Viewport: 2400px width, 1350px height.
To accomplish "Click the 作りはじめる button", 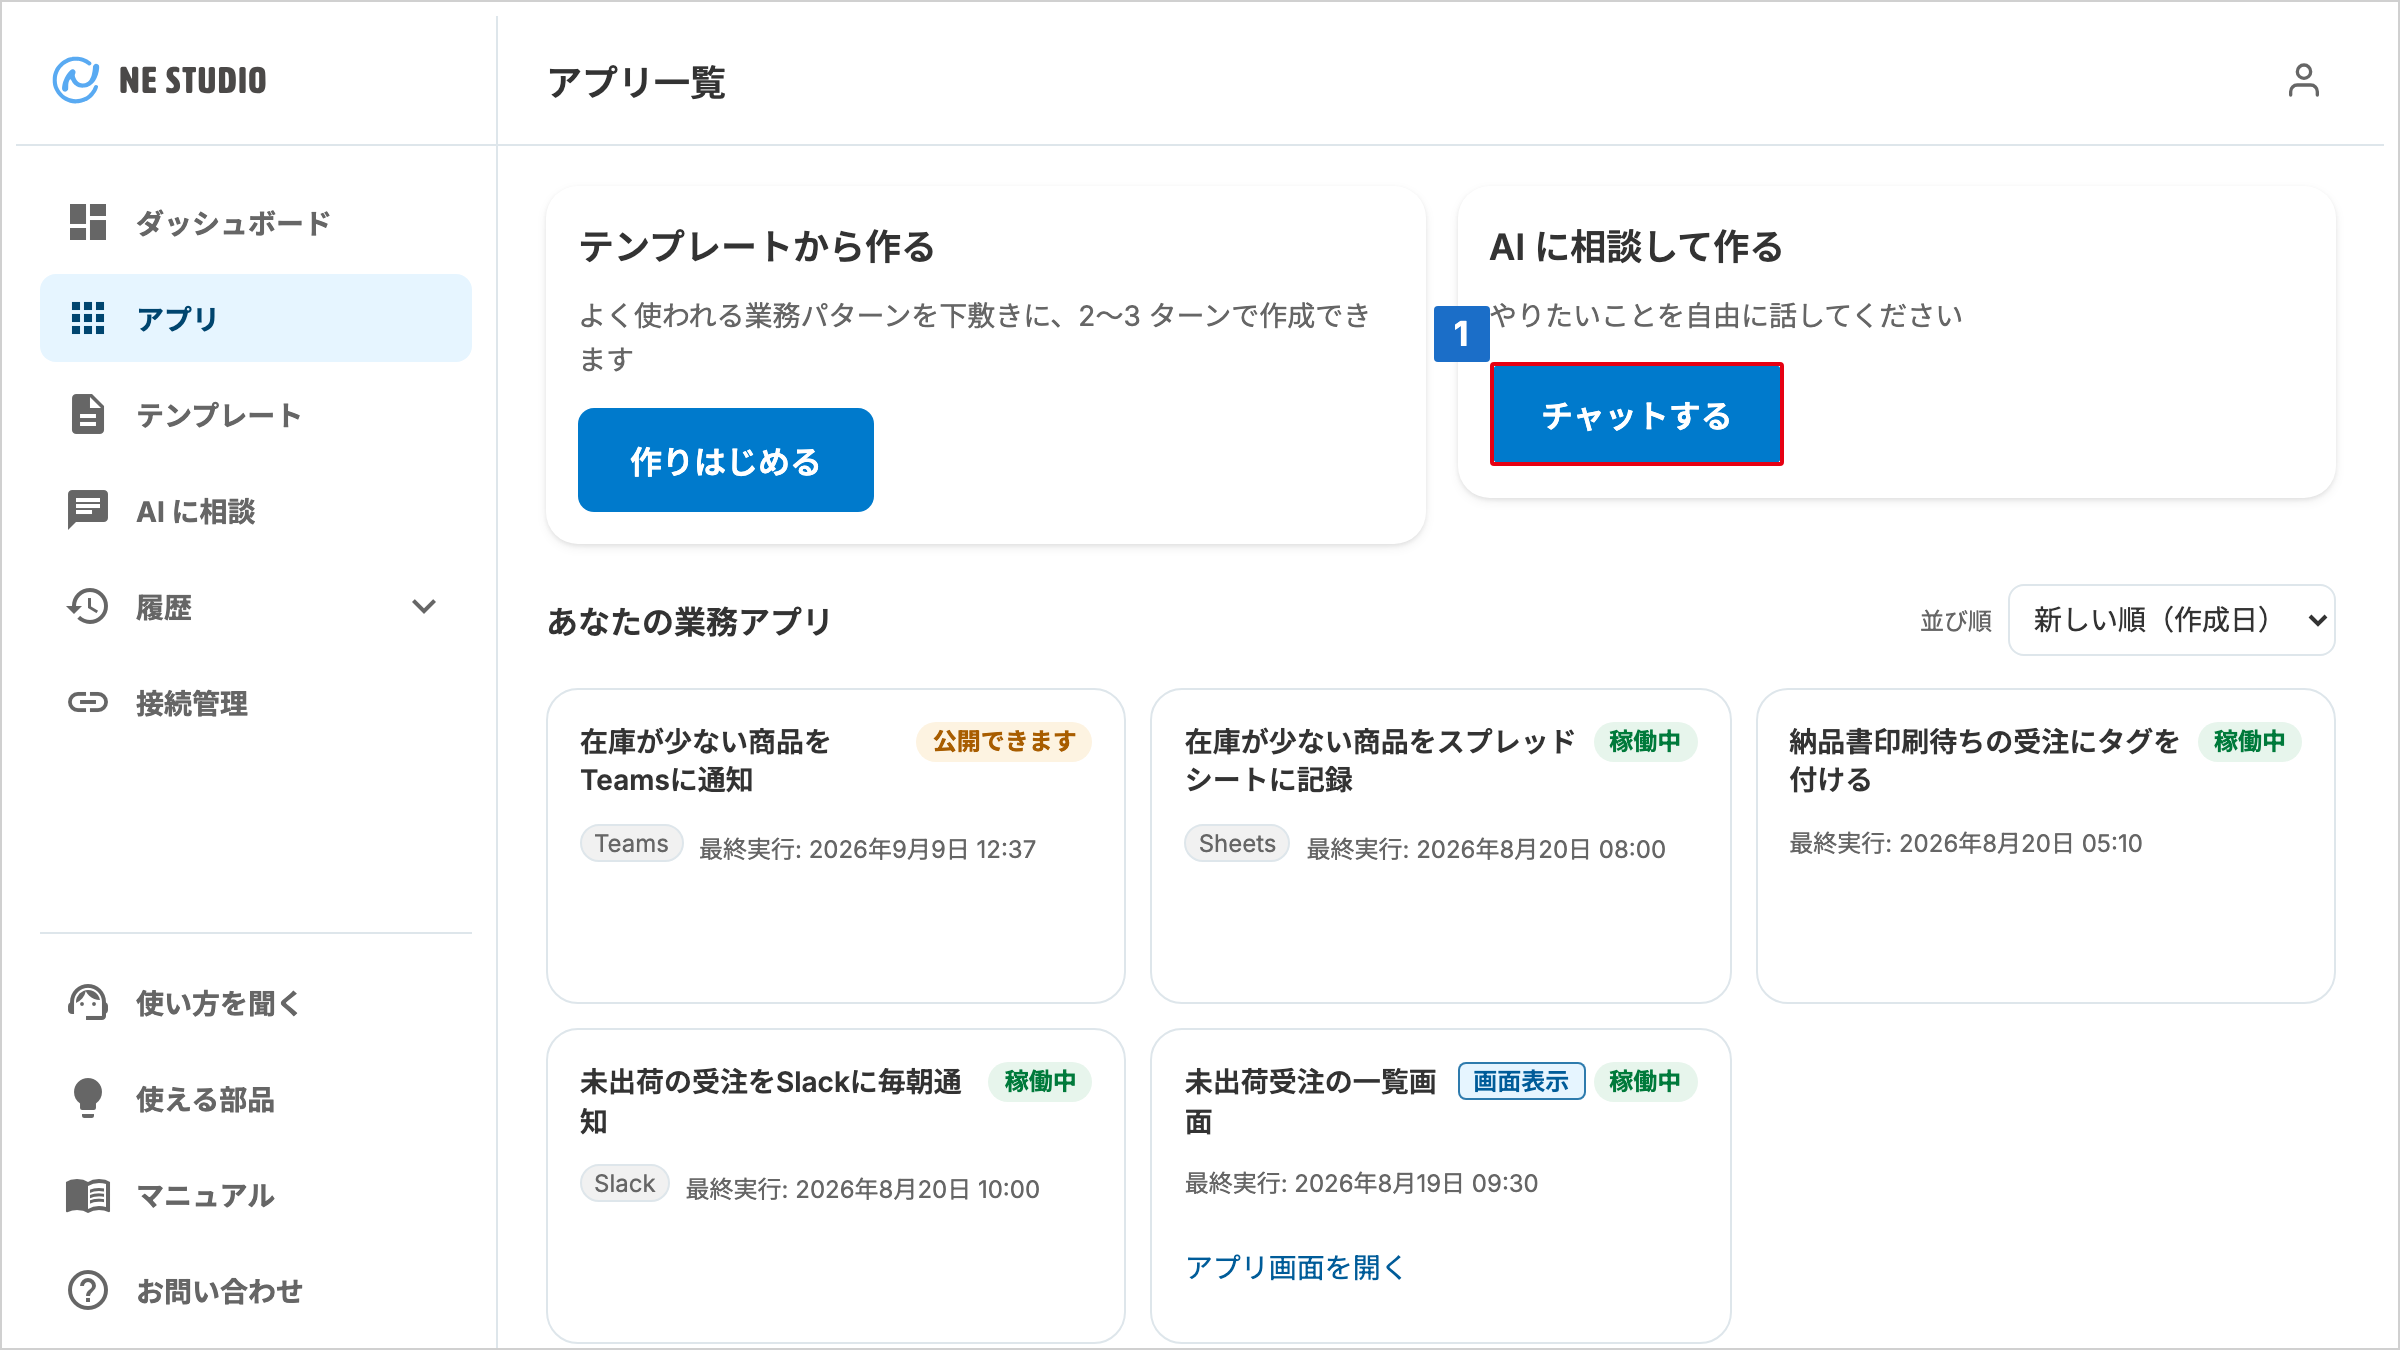I will tap(726, 460).
